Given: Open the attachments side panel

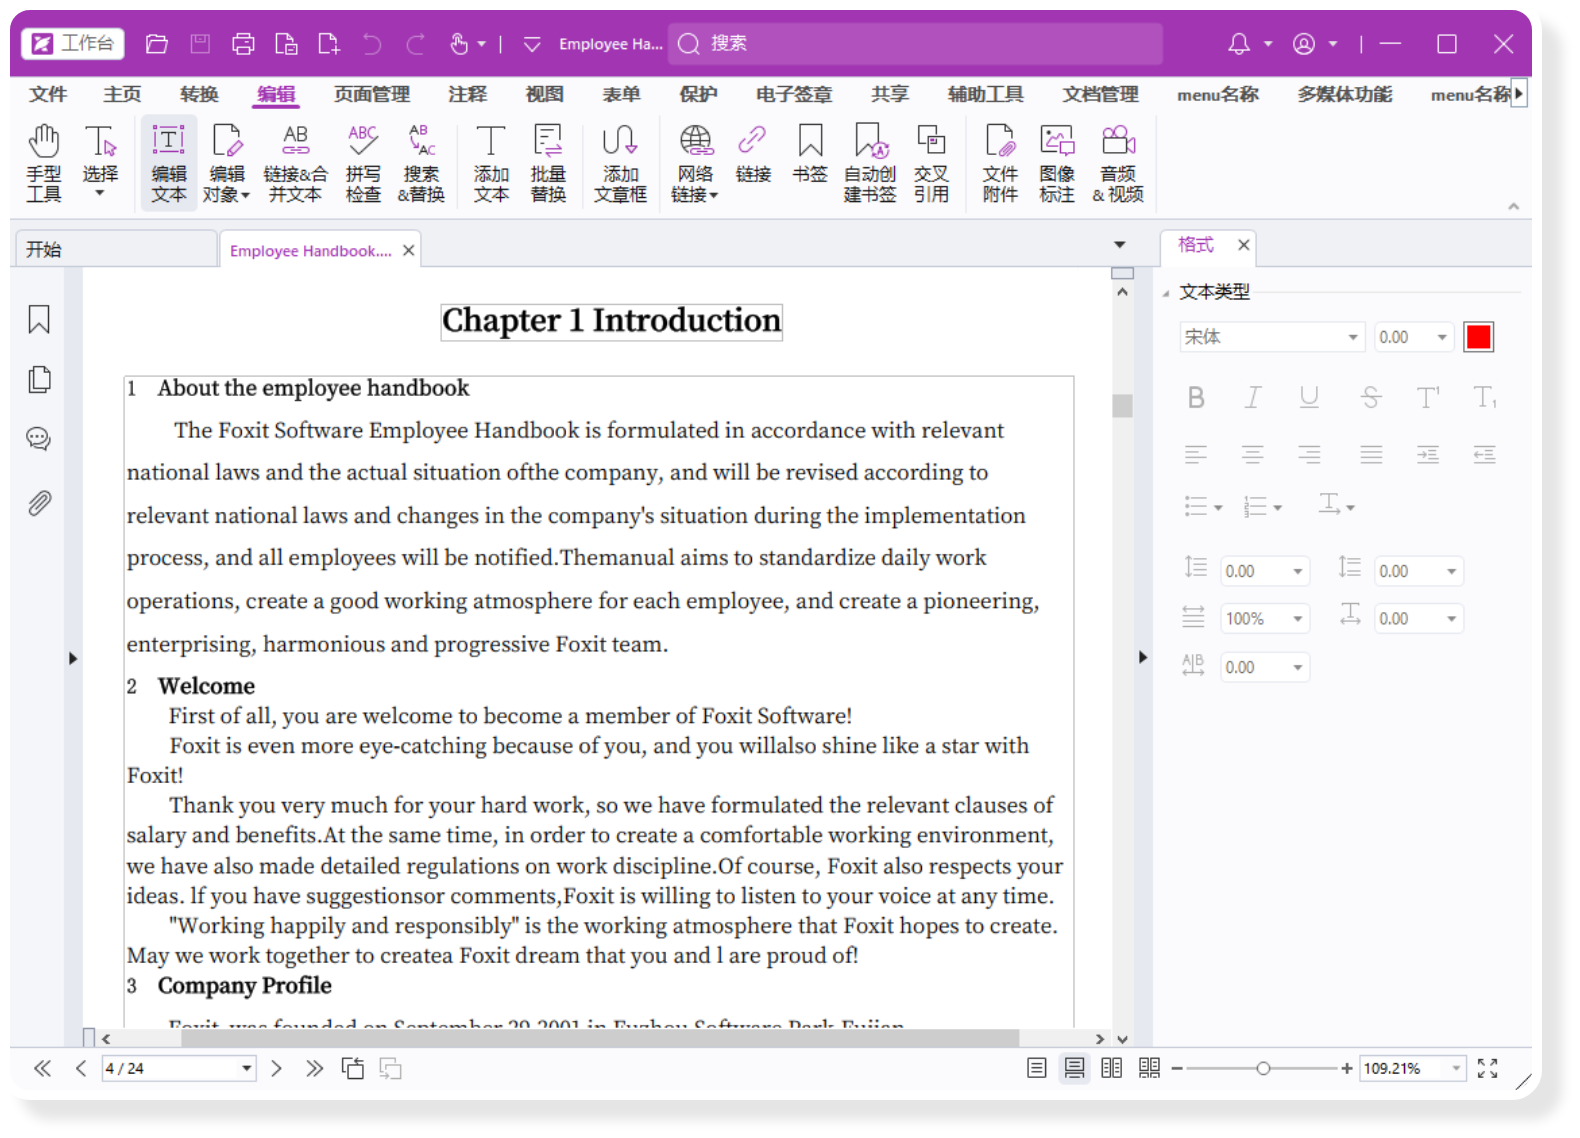Looking at the screenshot, I should coord(39,503).
